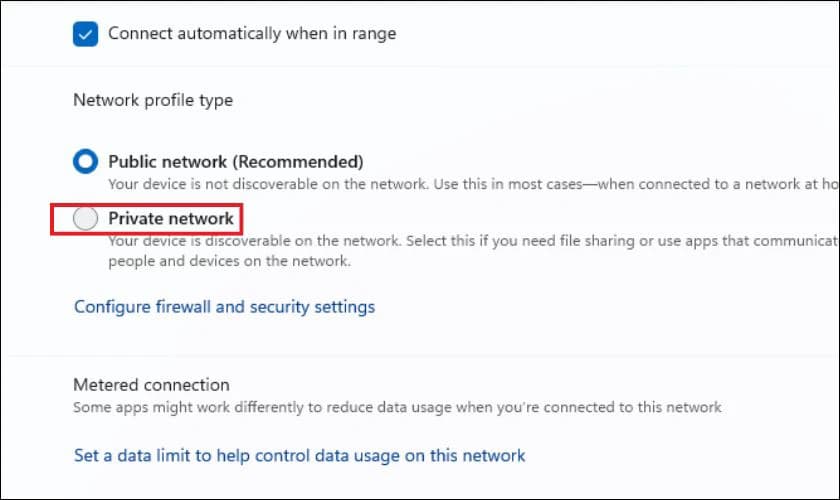Click the word "Recommended" in Public network
Screen dimensions: 840x500
coord(305,161)
